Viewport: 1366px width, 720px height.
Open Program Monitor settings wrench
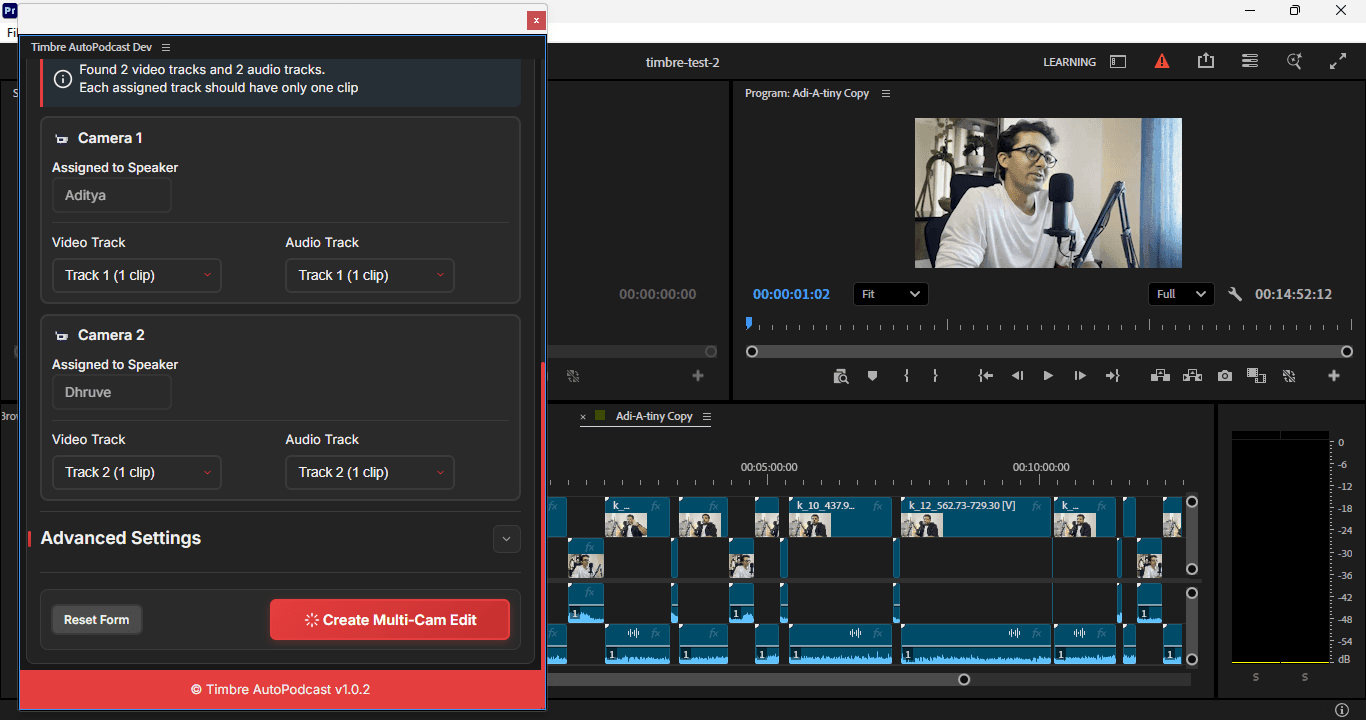[x=1234, y=294]
